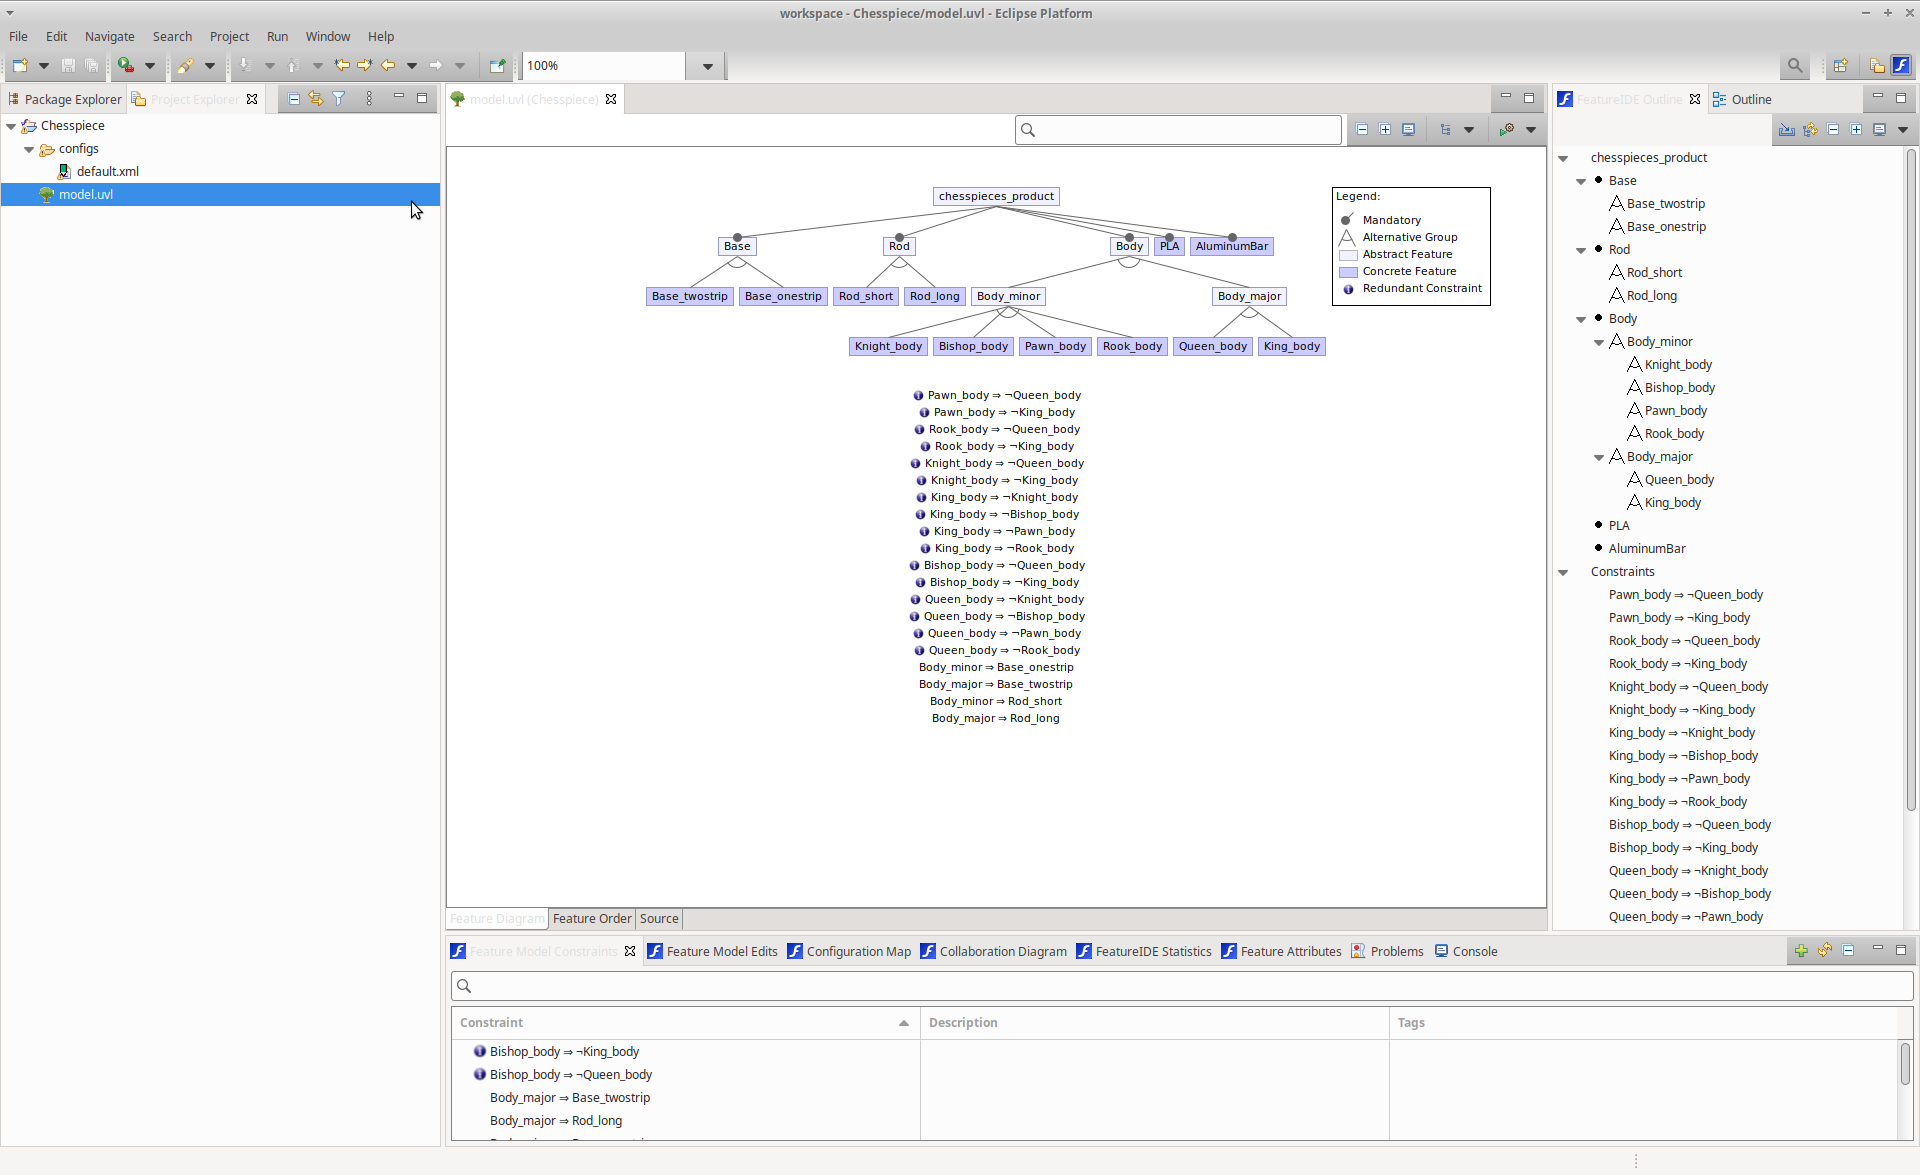
Task: Switch to the Feature Order tab
Action: click(591, 918)
